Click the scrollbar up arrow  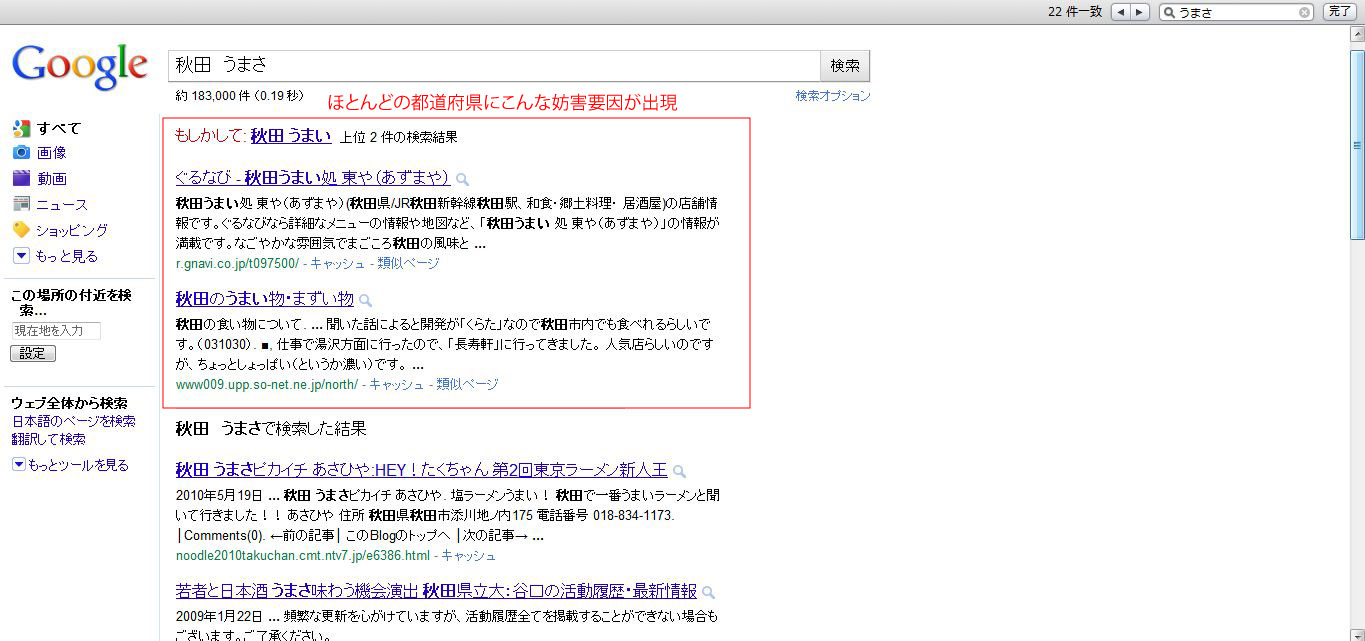(1357, 35)
